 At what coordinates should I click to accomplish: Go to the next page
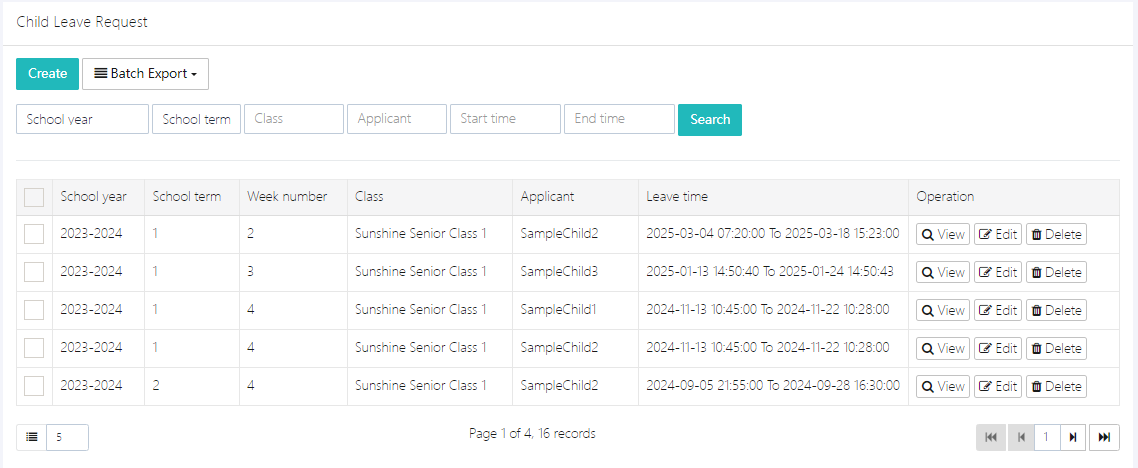(x=1073, y=437)
